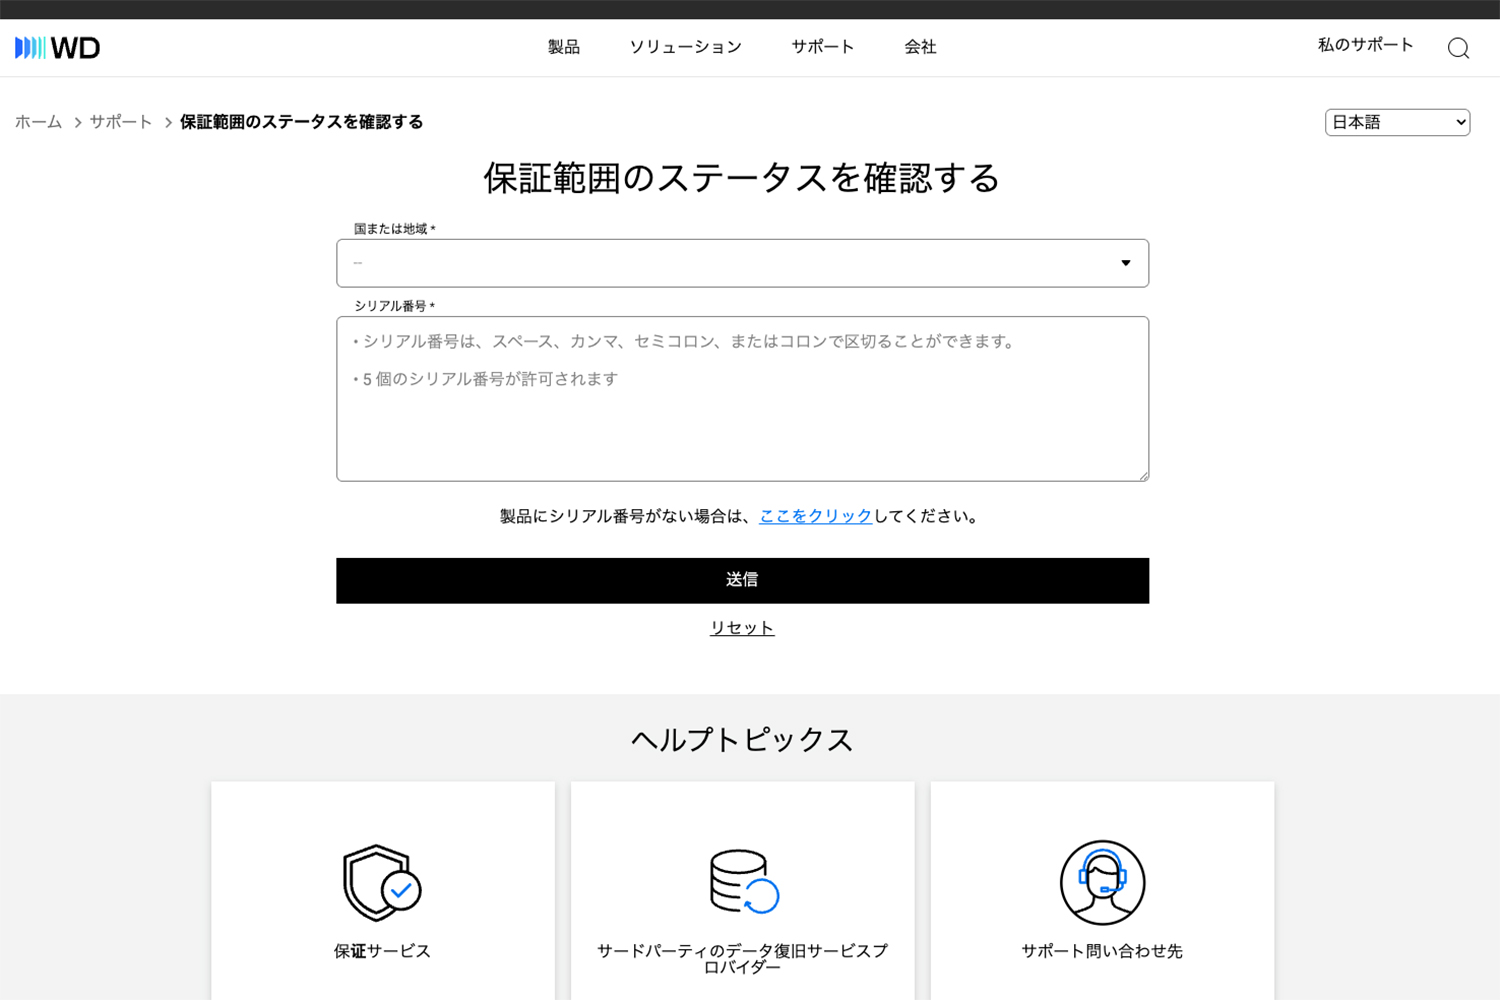Open the 製品 menu
Viewport: 1500px width, 1000px height.
[x=564, y=47]
